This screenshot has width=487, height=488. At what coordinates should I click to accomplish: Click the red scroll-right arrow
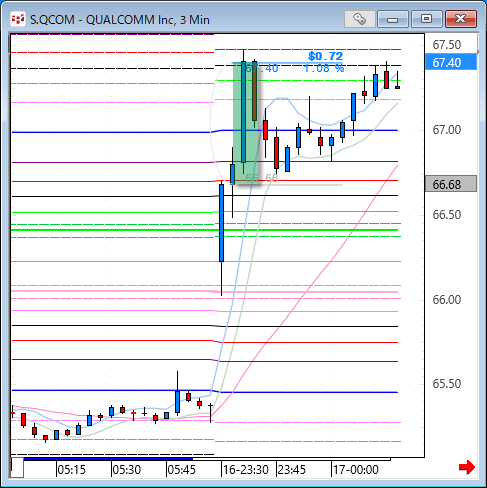pyautogui.click(x=467, y=467)
